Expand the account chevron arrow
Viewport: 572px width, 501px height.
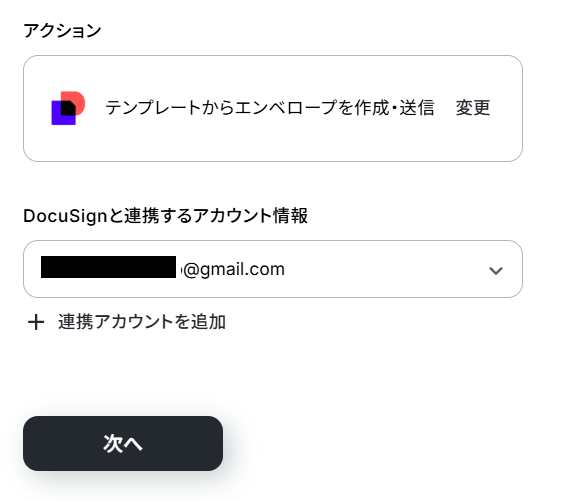click(496, 271)
